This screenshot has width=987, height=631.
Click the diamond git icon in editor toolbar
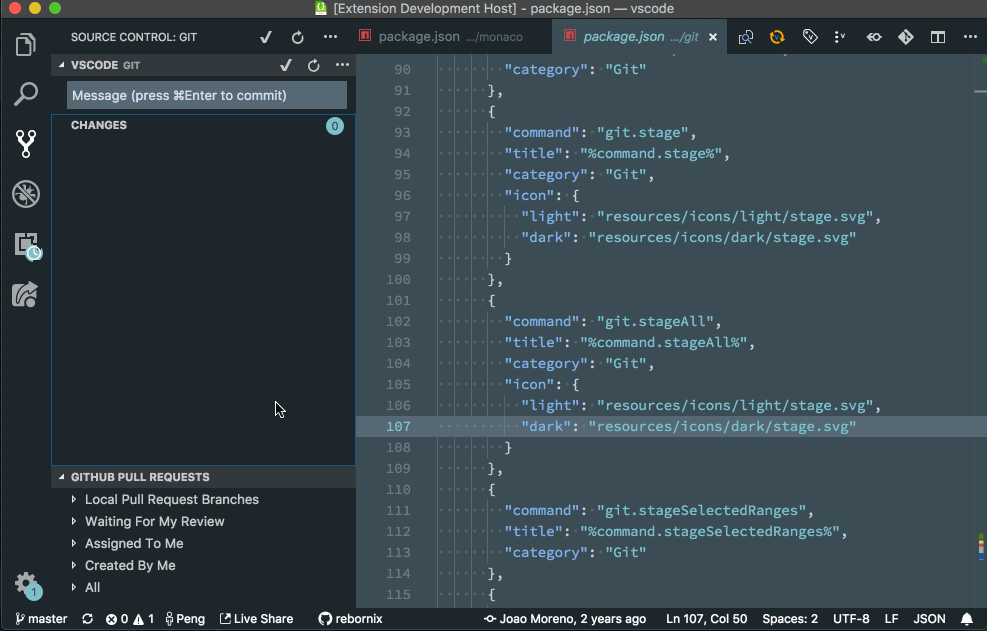[x=905, y=37]
